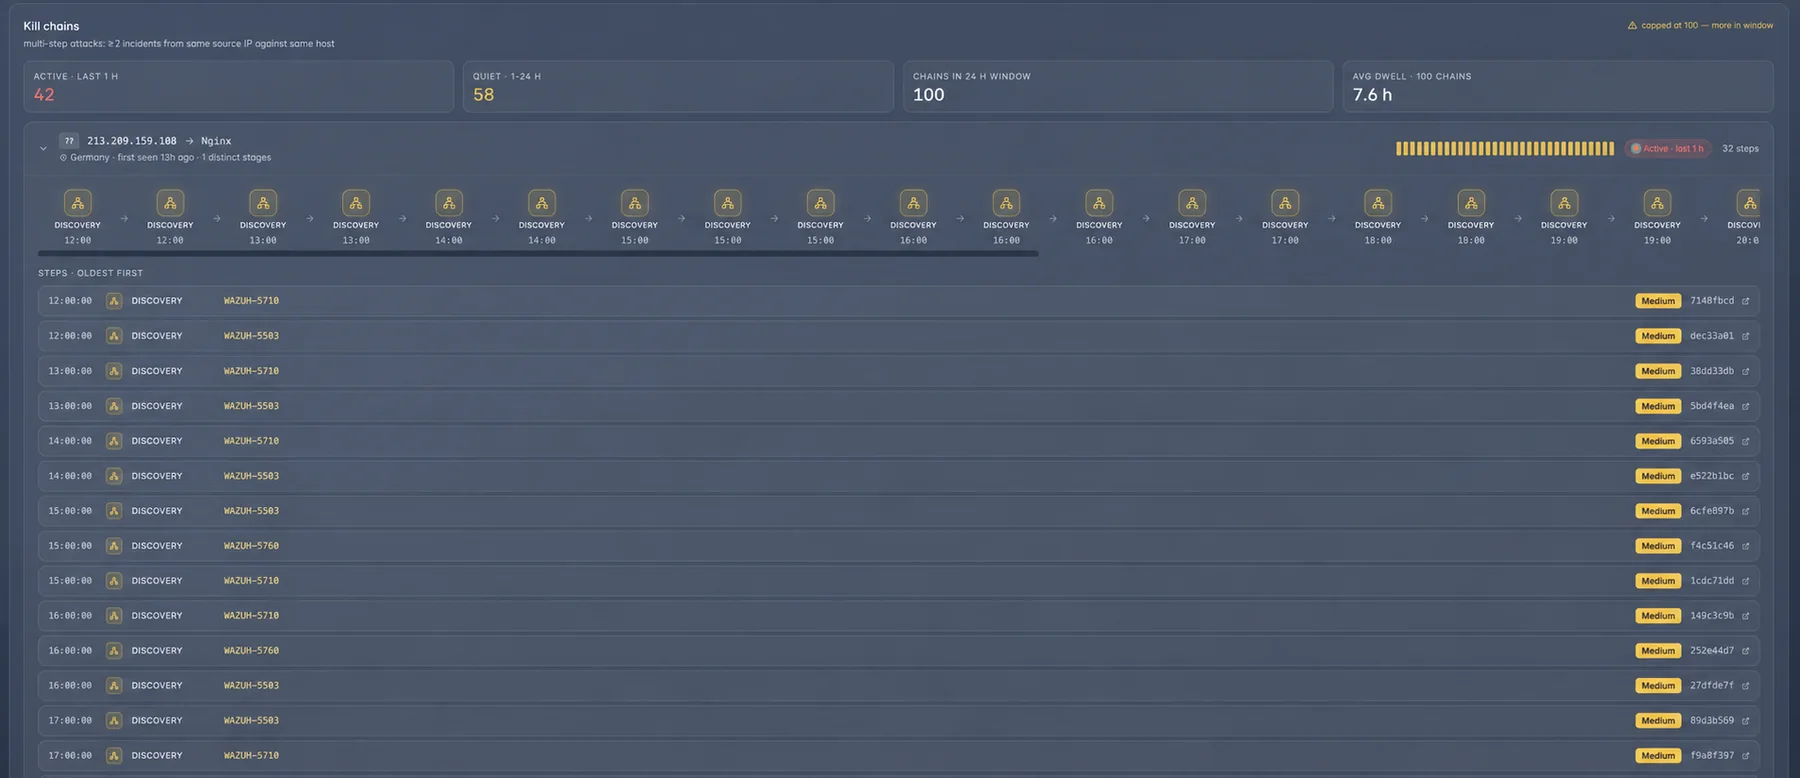Click discovery icon in the 252e44d7 step row
Viewport: 1800px width, 778px height.
(114, 651)
